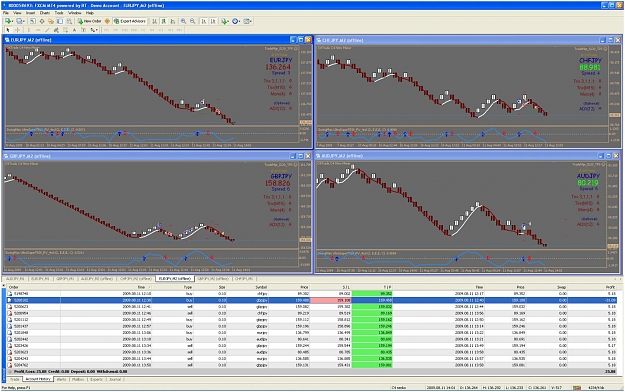The width and height of the screenshot is (625, 392).
Task: Open the File menu
Action: click(6, 13)
